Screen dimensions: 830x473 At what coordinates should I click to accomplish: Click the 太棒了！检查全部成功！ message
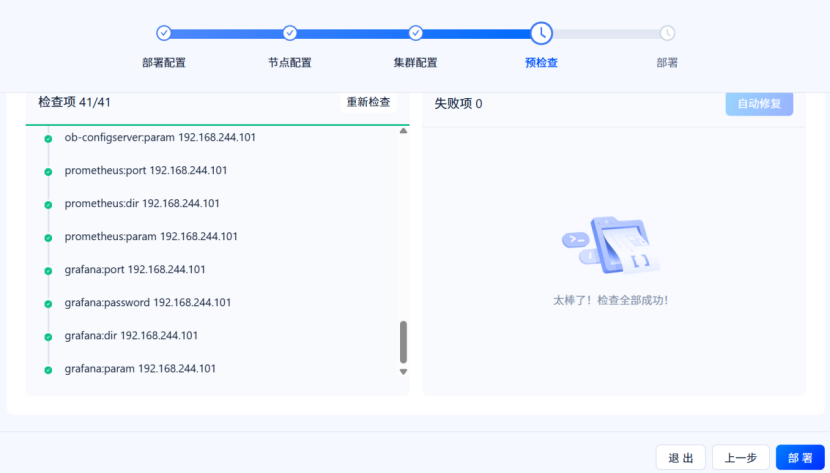point(611,301)
